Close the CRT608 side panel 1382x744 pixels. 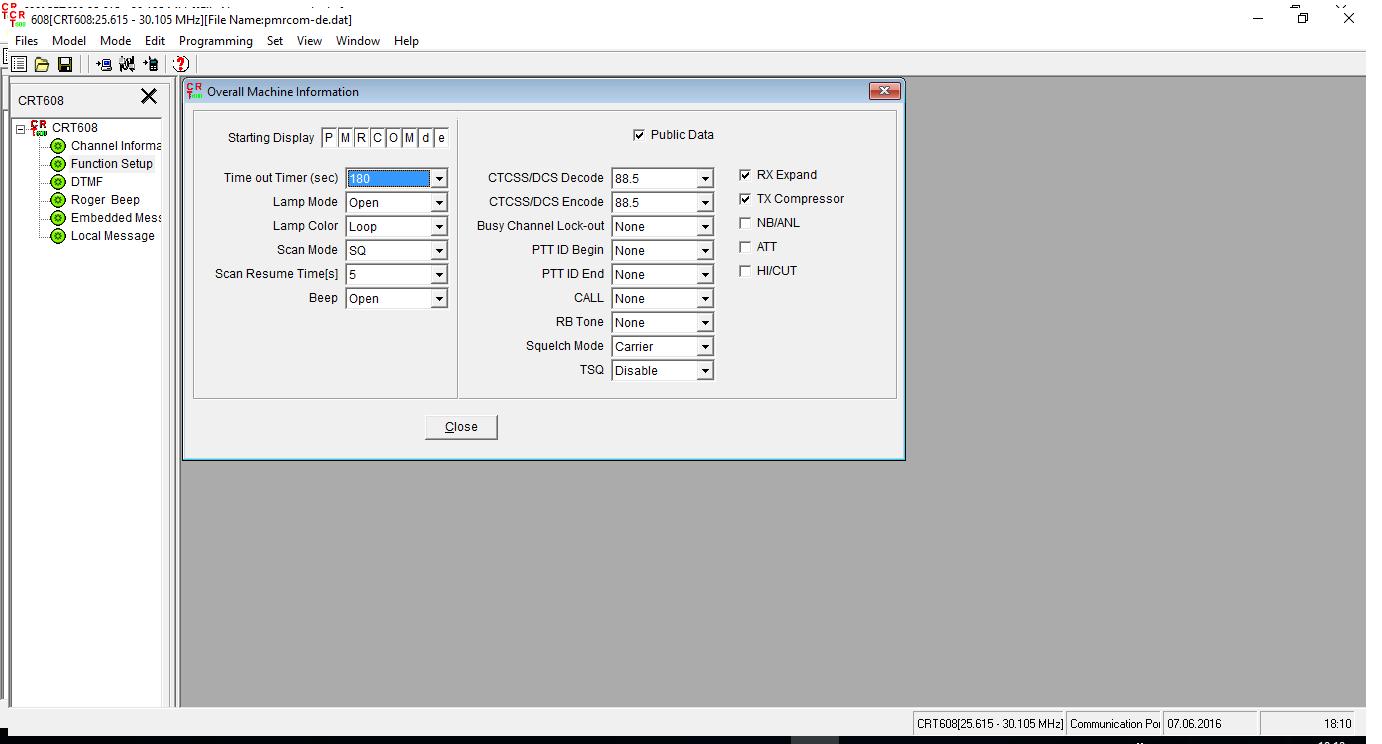tap(149, 96)
